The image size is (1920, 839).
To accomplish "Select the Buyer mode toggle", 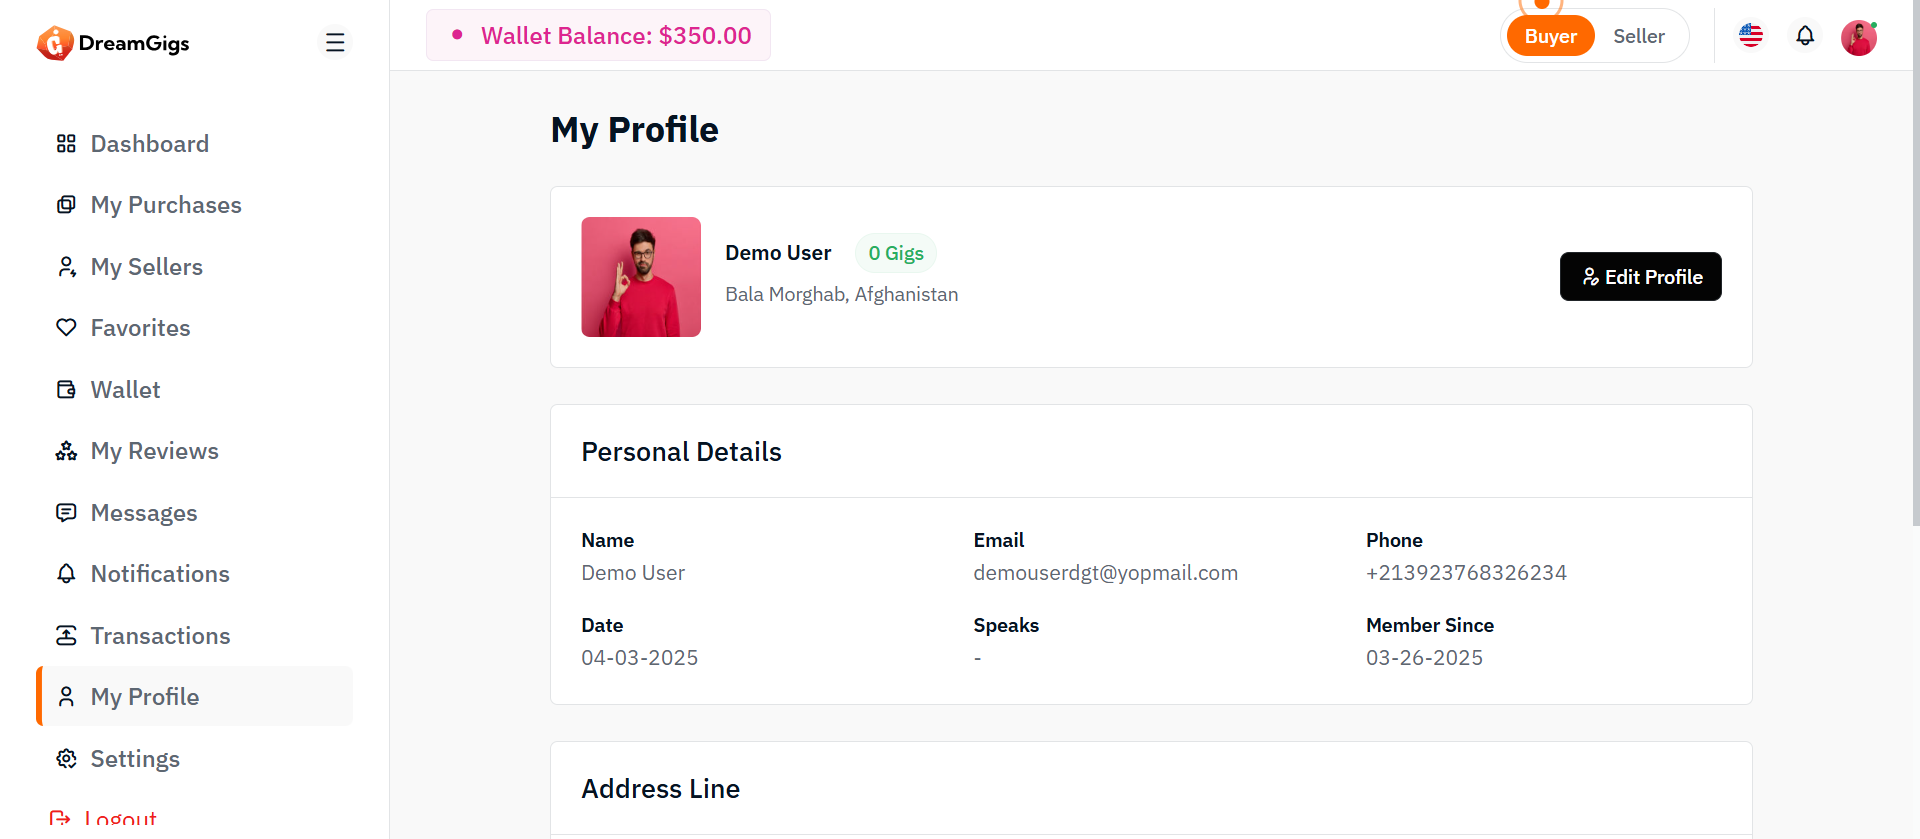I will tap(1550, 37).
